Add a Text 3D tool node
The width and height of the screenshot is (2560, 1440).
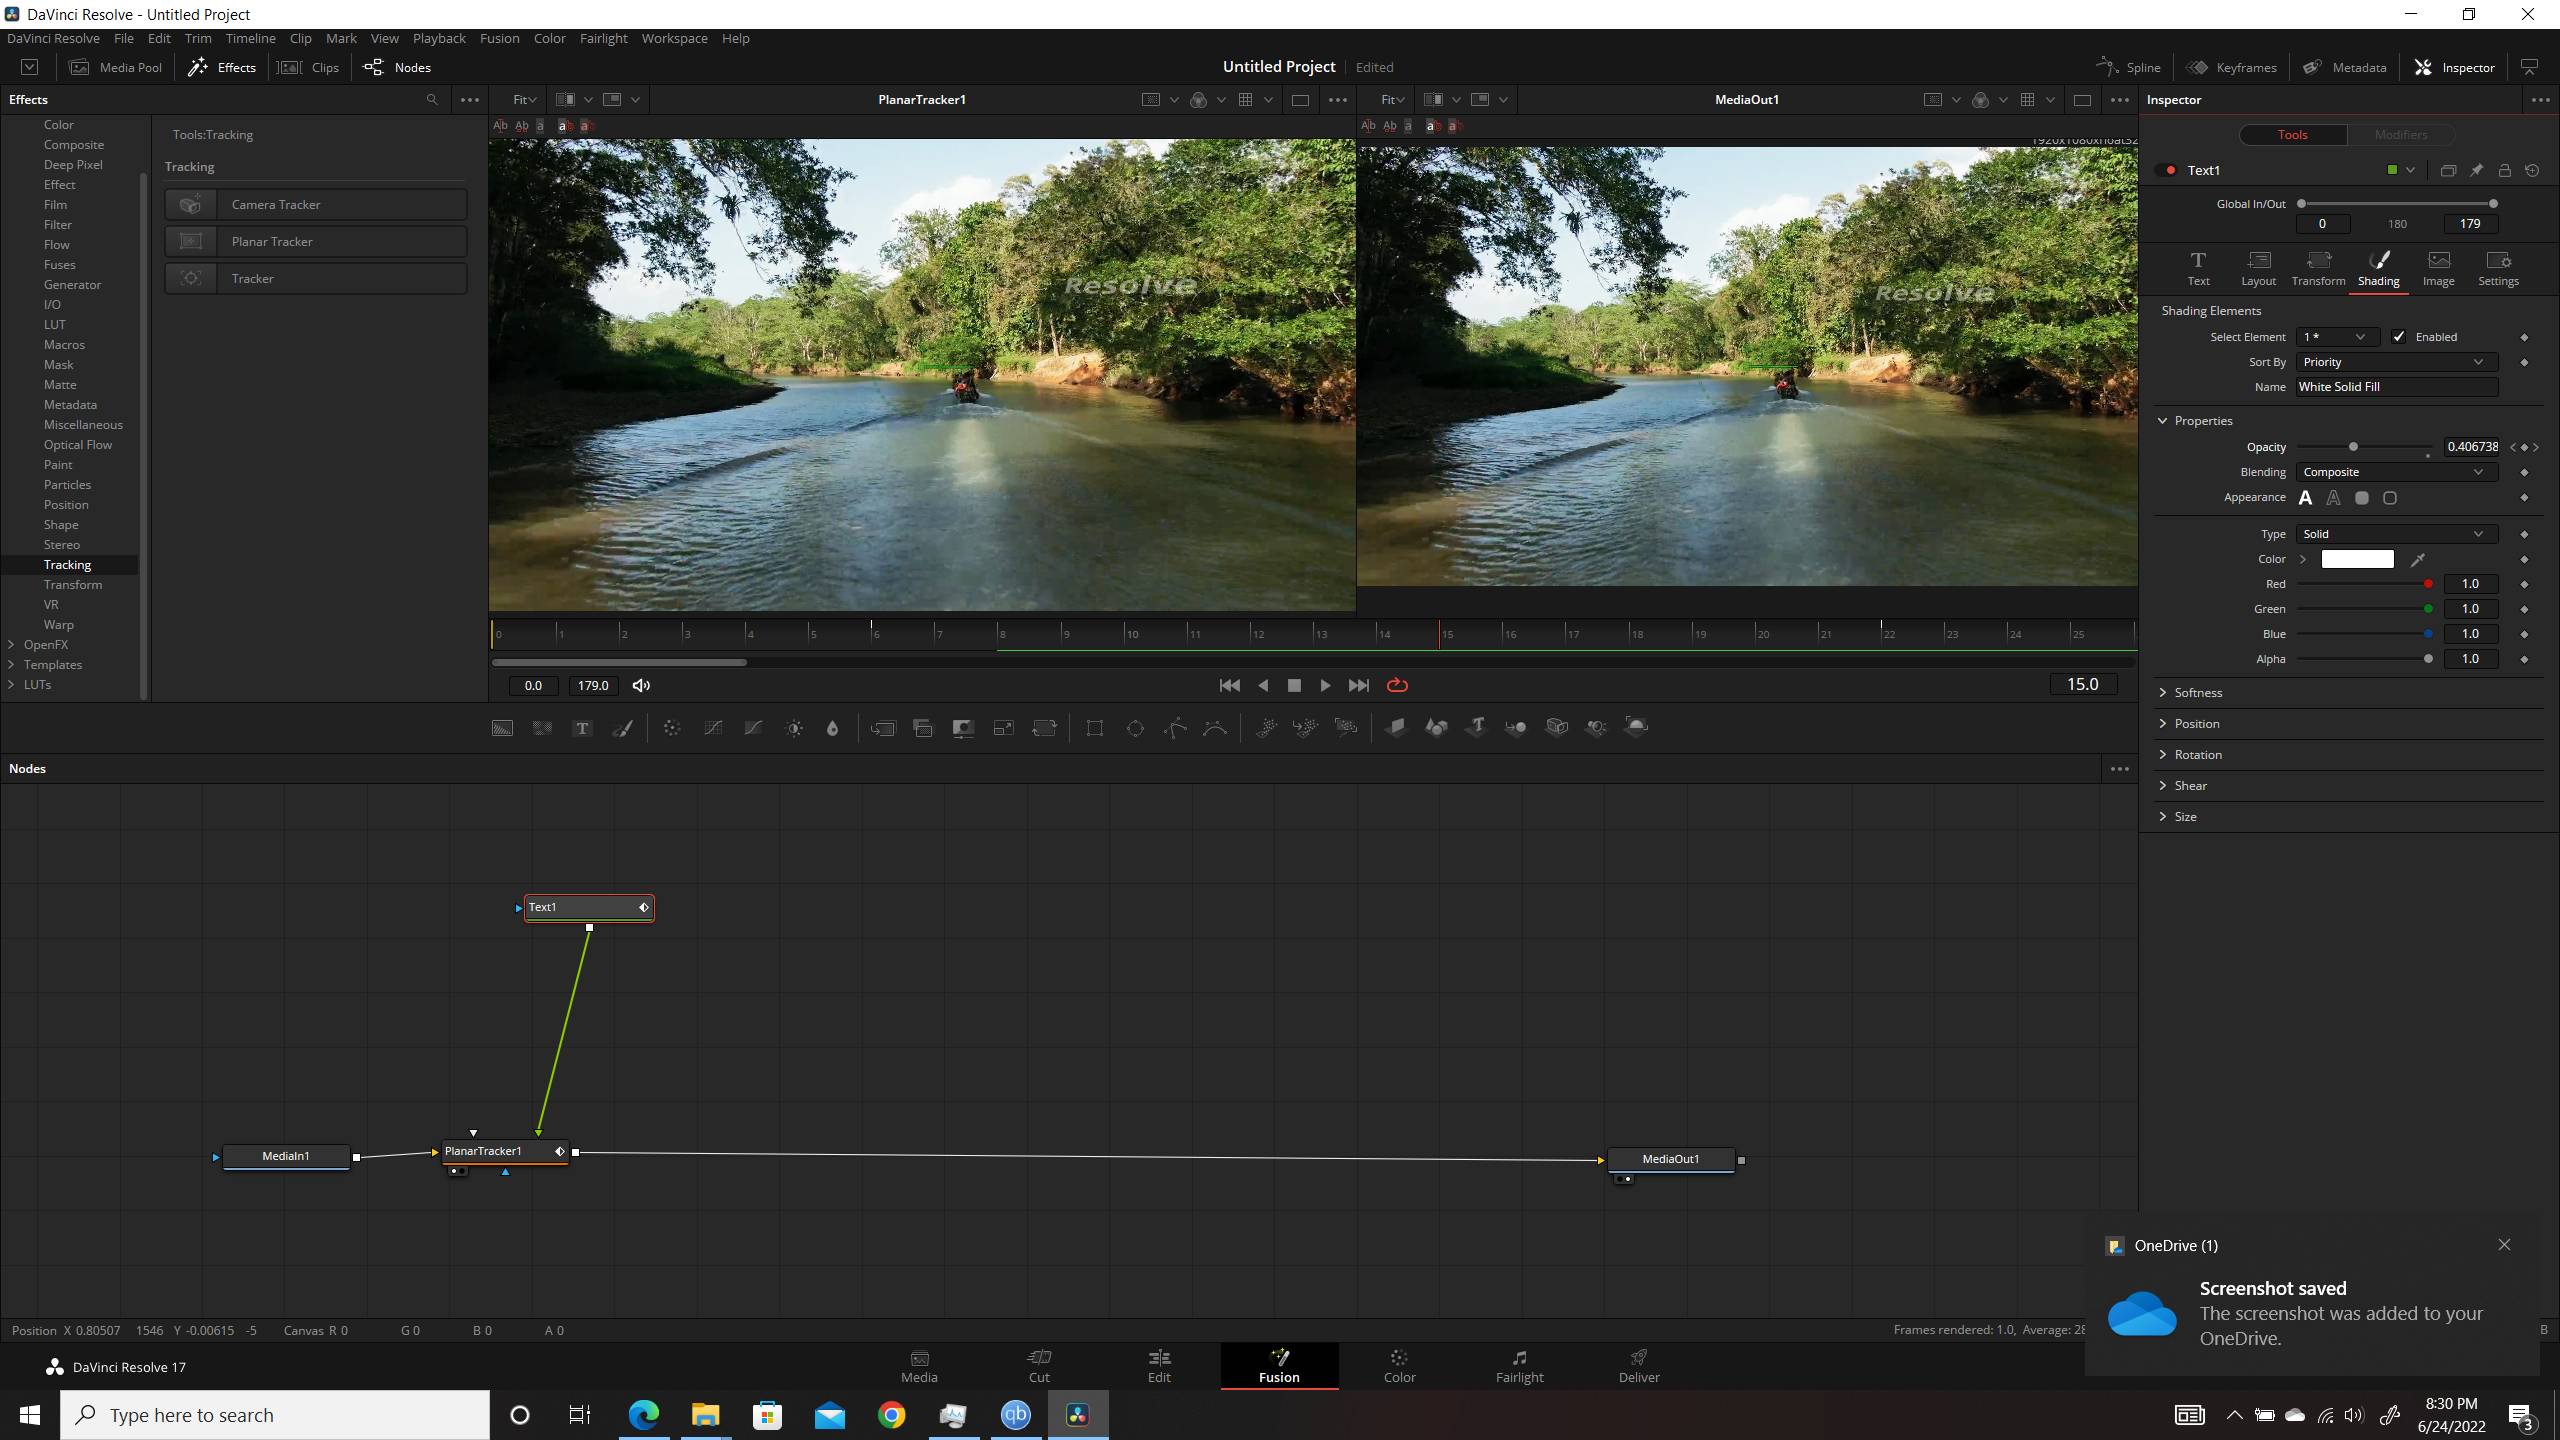point(1477,727)
